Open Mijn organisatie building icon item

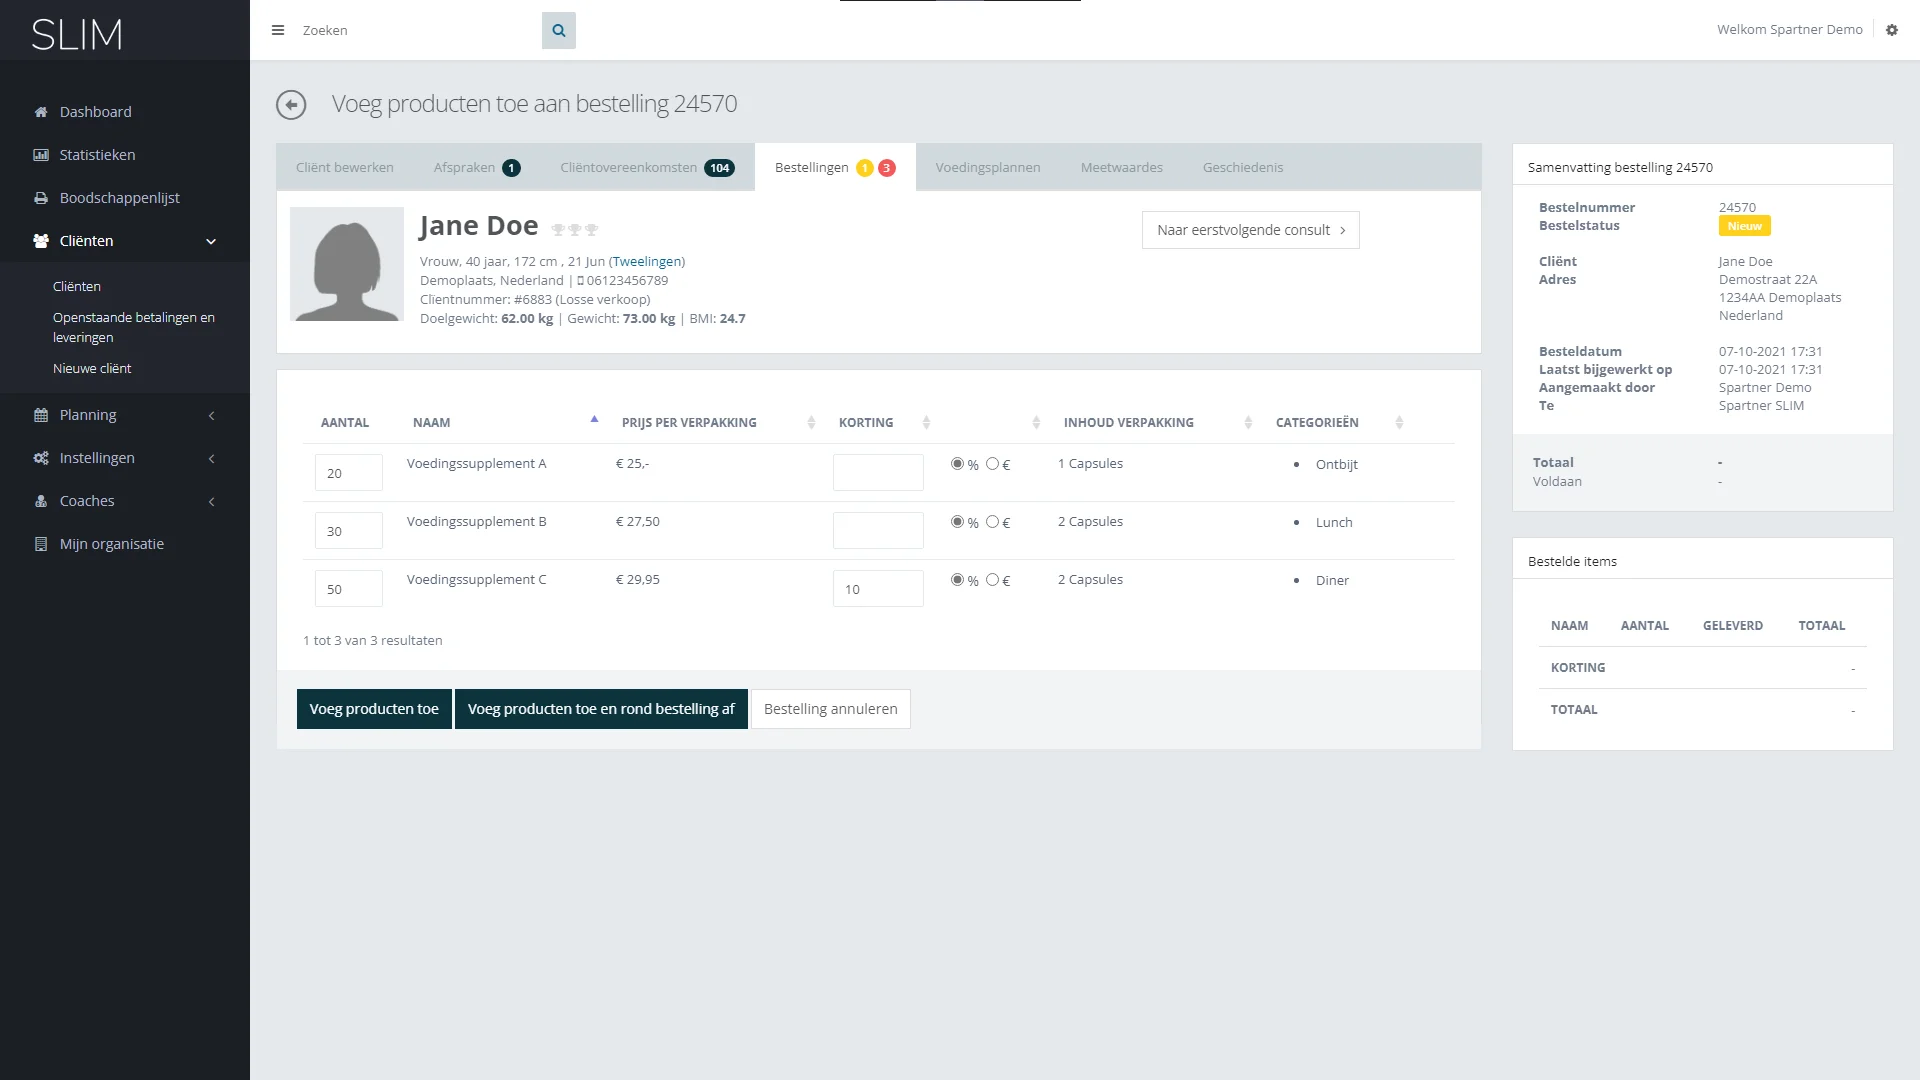41,544
